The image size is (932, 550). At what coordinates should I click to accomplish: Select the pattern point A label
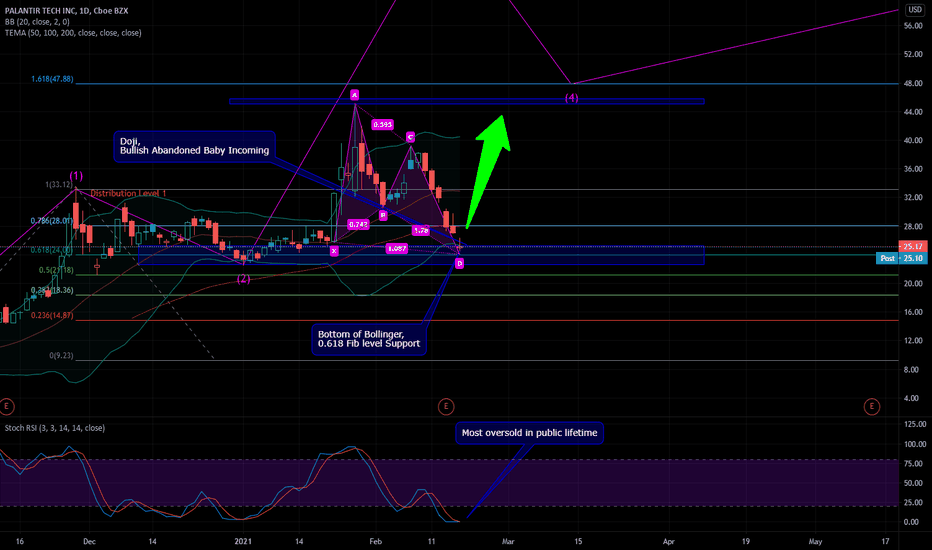click(x=354, y=95)
